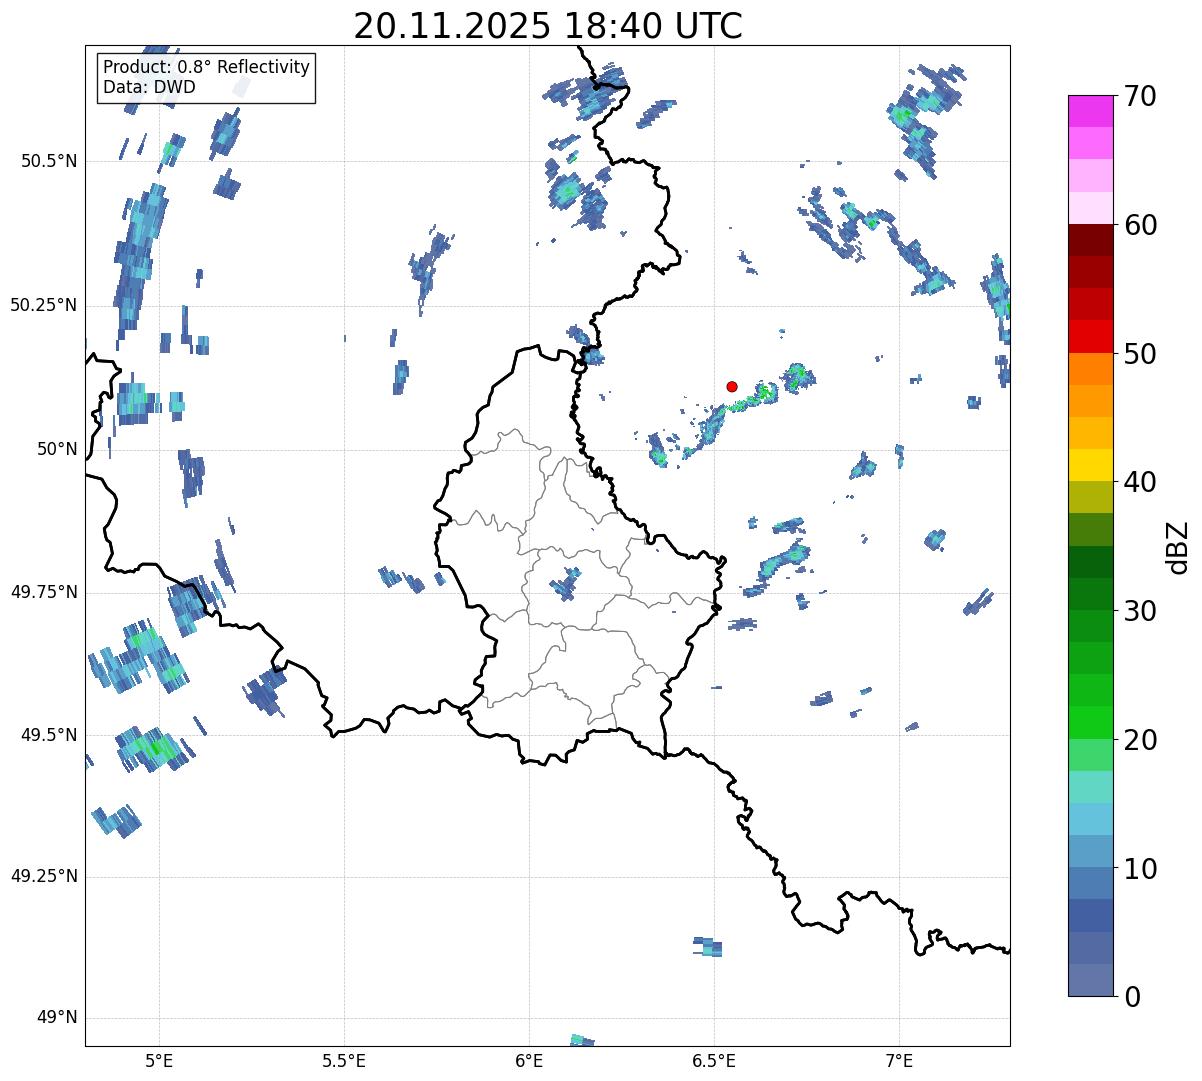Click the pale pink colorbar segment above 60
This screenshot has height=1081, width=1202.
pyautogui.click(x=1091, y=208)
